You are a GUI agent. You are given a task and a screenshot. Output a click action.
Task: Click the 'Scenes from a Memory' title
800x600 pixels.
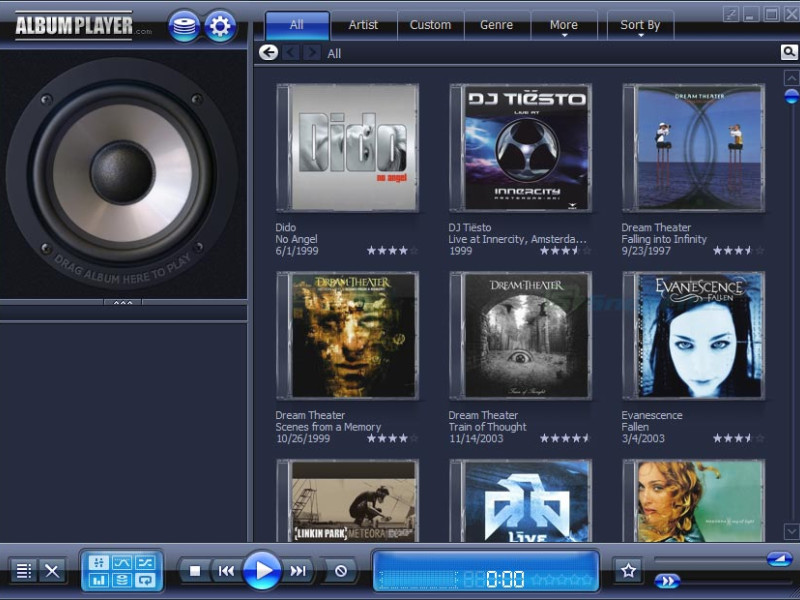pos(328,427)
